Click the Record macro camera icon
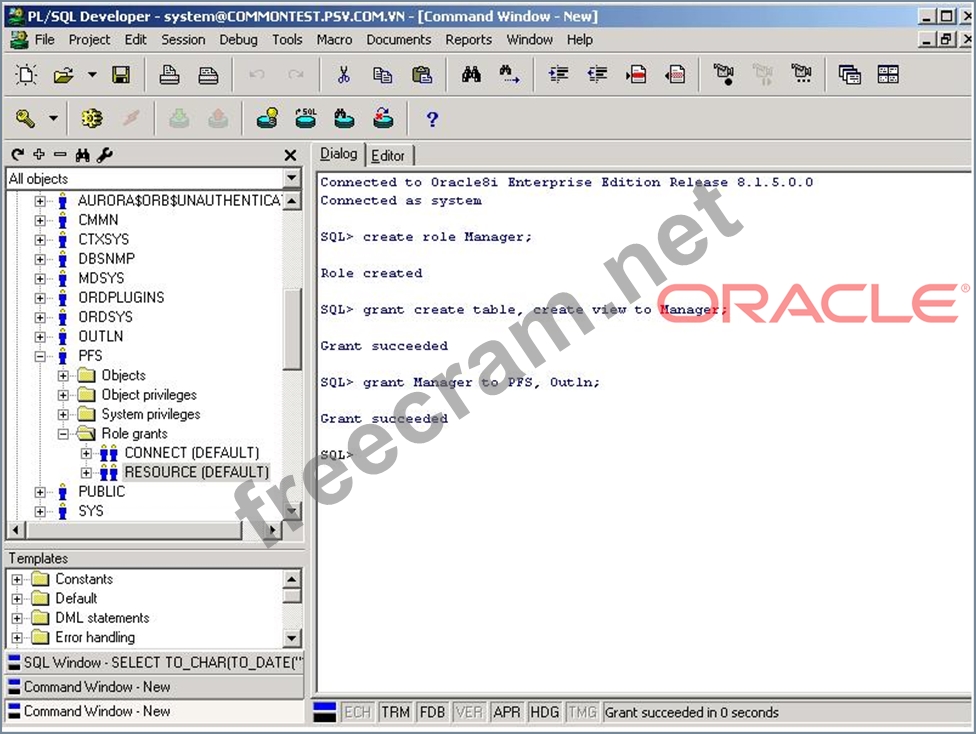The image size is (976, 734). click(724, 75)
